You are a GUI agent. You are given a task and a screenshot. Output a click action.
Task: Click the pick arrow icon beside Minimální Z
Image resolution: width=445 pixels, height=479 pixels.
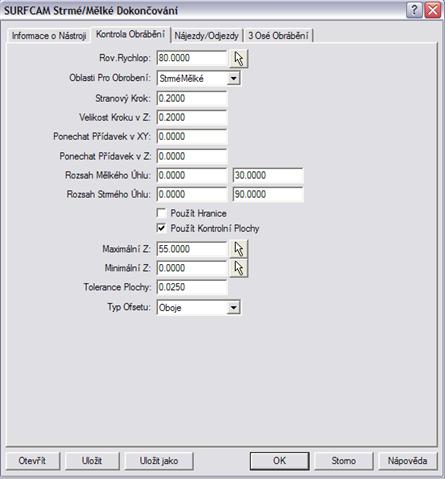click(239, 268)
